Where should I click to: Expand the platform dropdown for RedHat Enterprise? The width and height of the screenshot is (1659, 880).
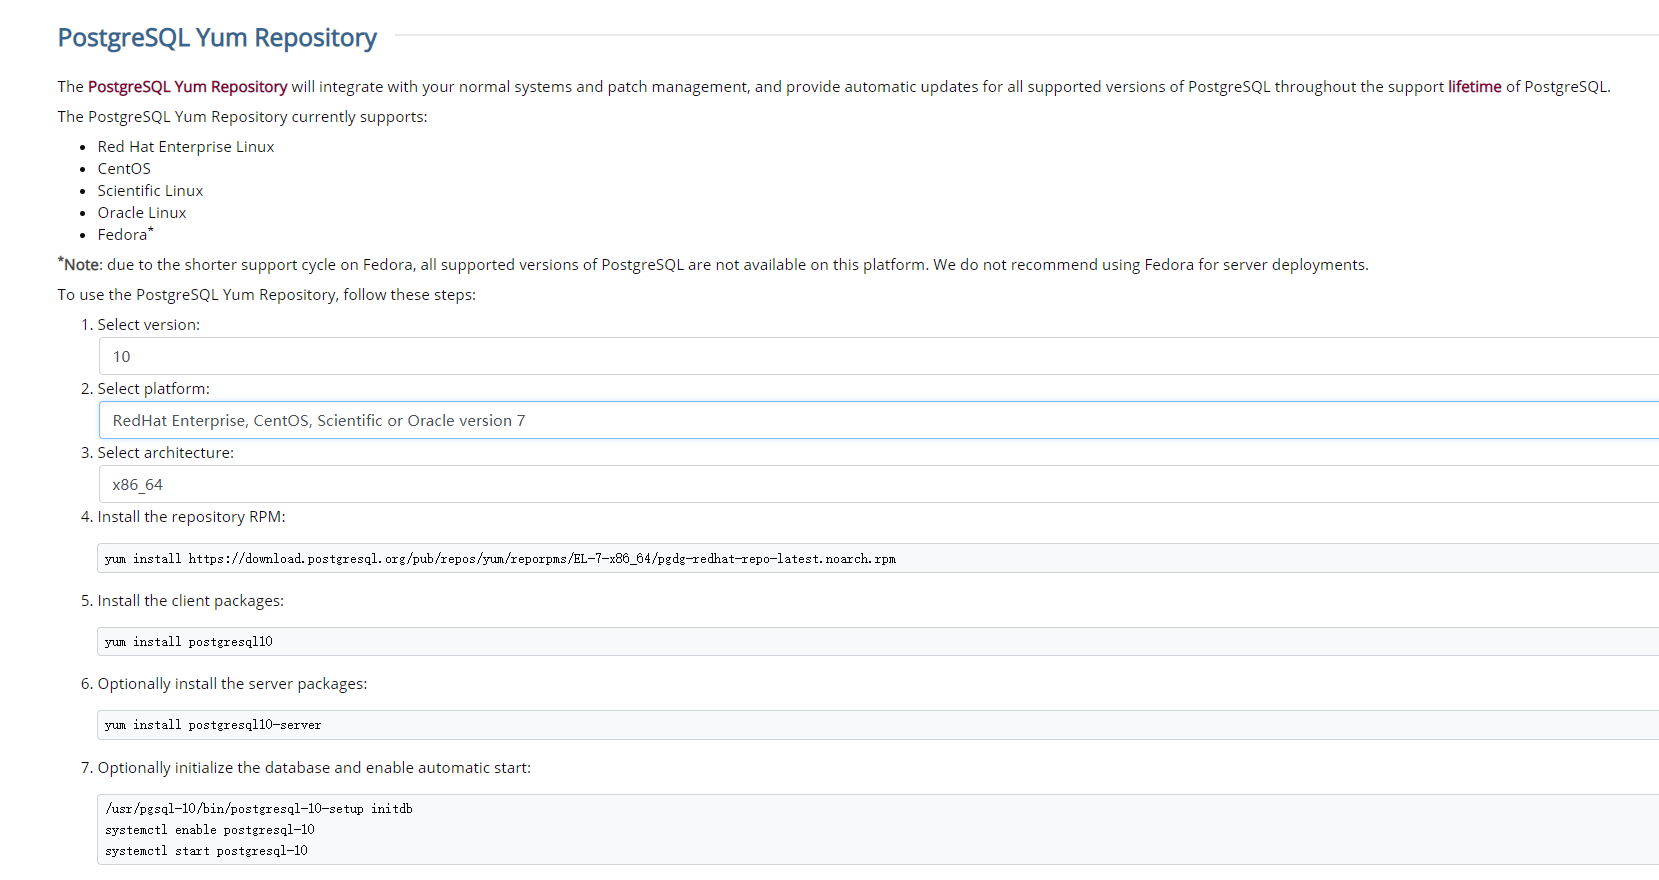[879, 420]
